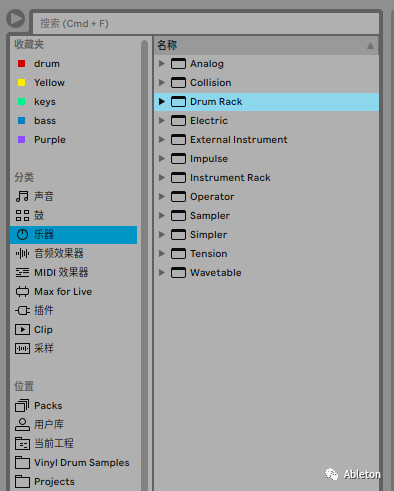Viewport: 394px width, 491px height.
Task: Select the red drum collection swatch
Action: coord(21,64)
